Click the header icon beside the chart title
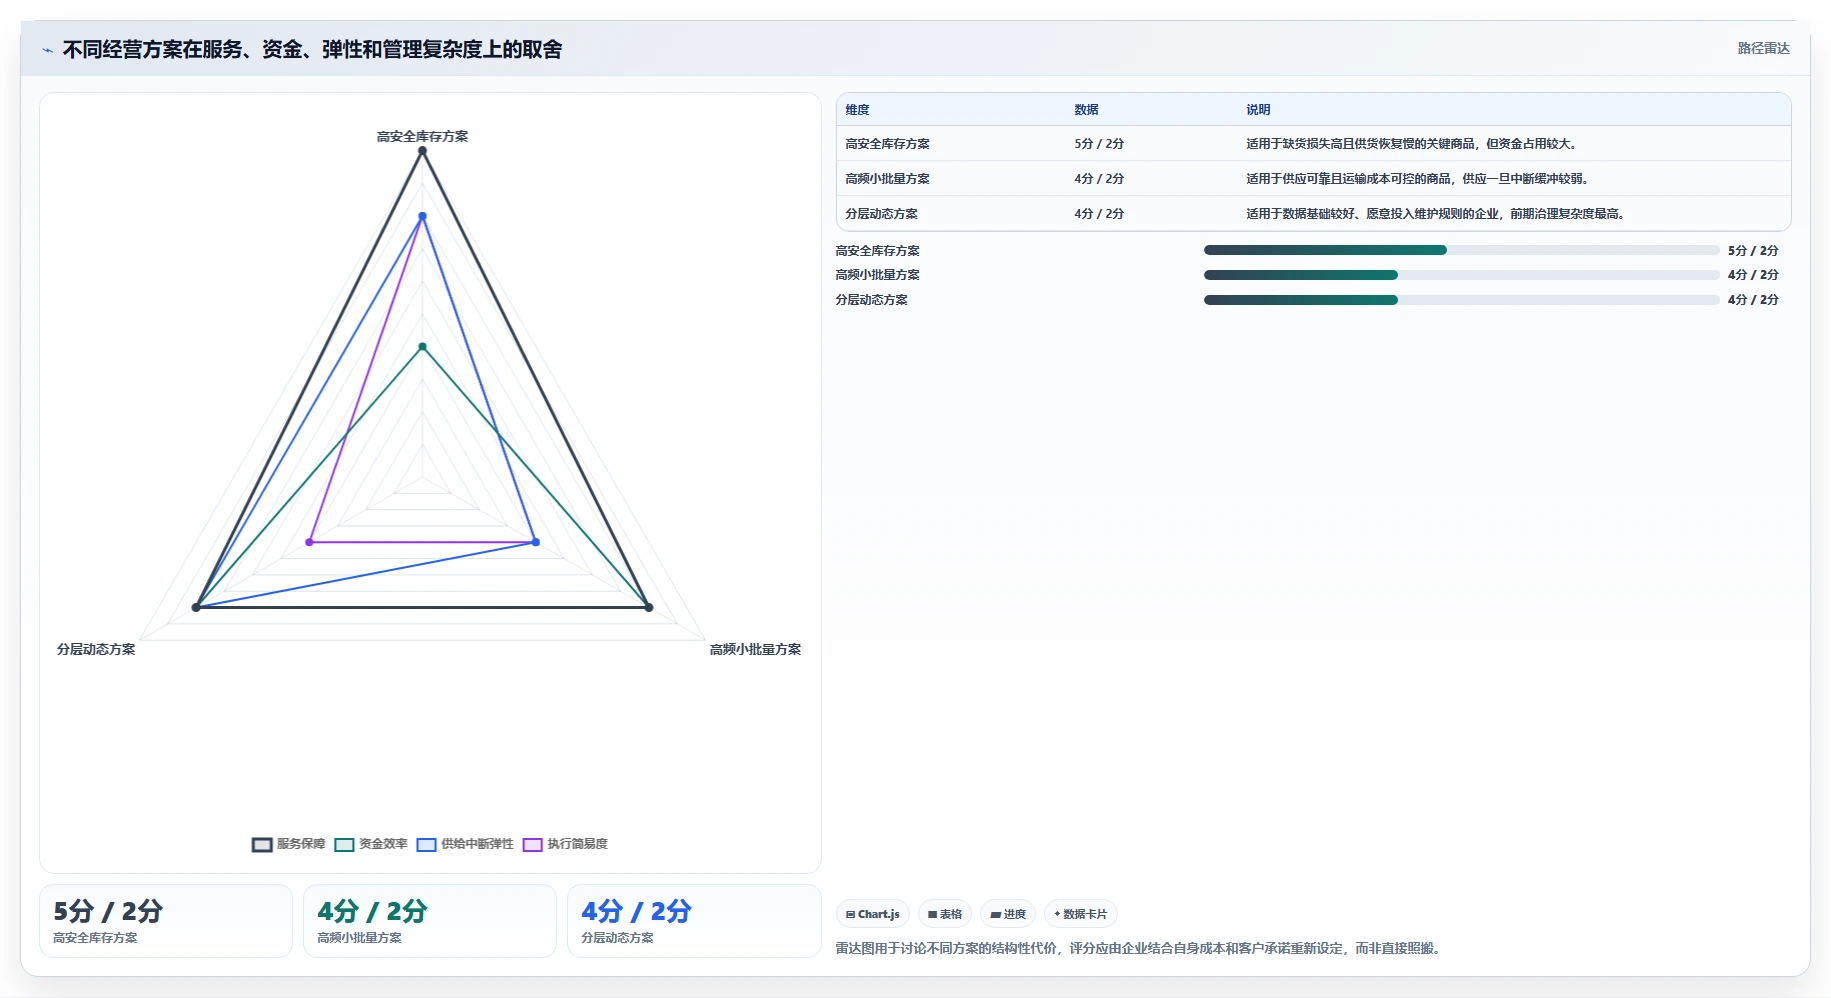 (47, 50)
